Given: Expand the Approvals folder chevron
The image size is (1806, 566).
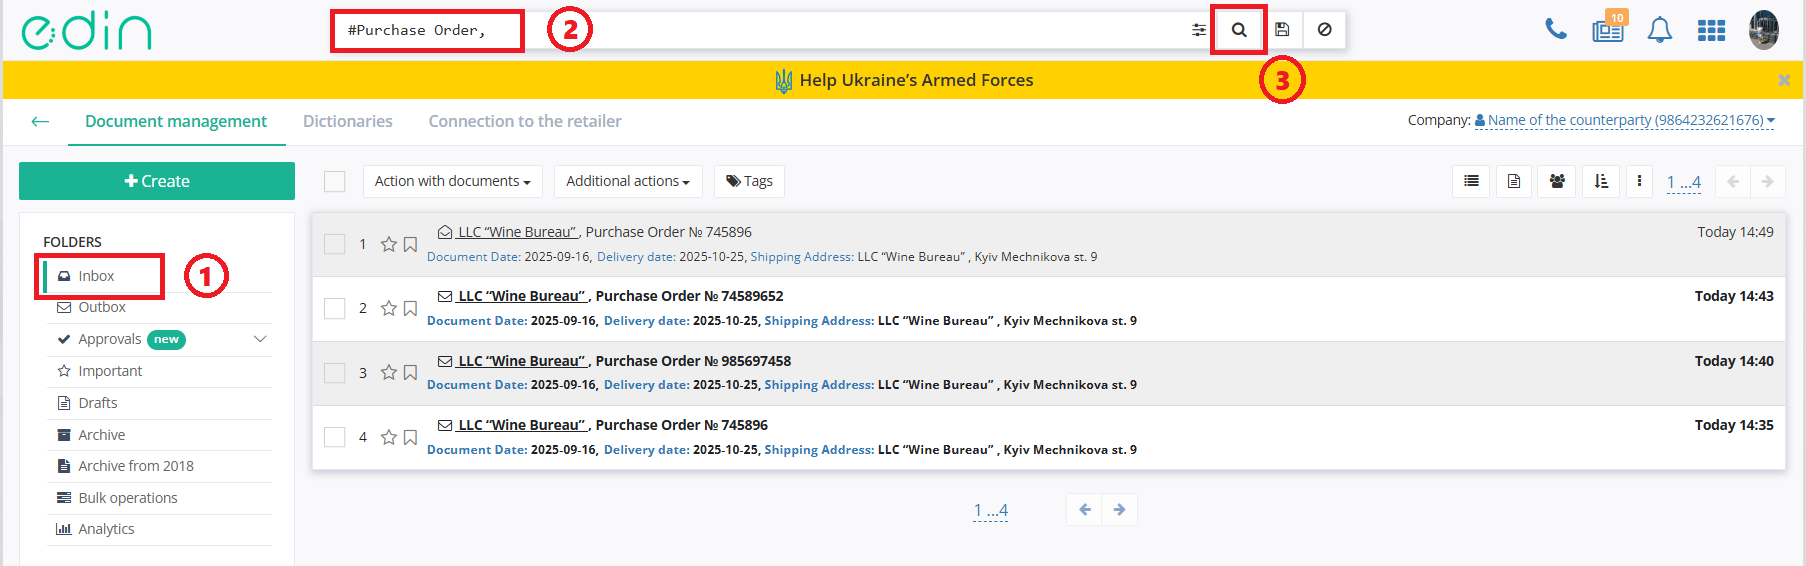Looking at the screenshot, I should 260,339.
